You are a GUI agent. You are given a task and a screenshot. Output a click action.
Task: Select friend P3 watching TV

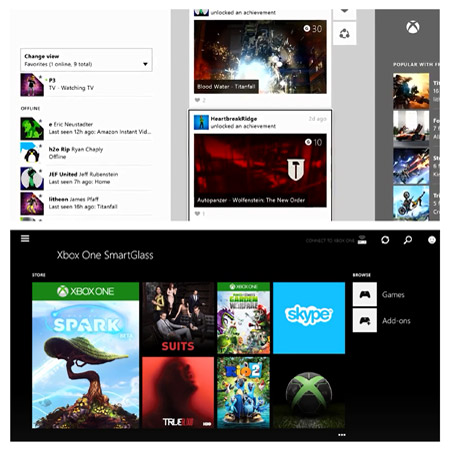pos(86,85)
